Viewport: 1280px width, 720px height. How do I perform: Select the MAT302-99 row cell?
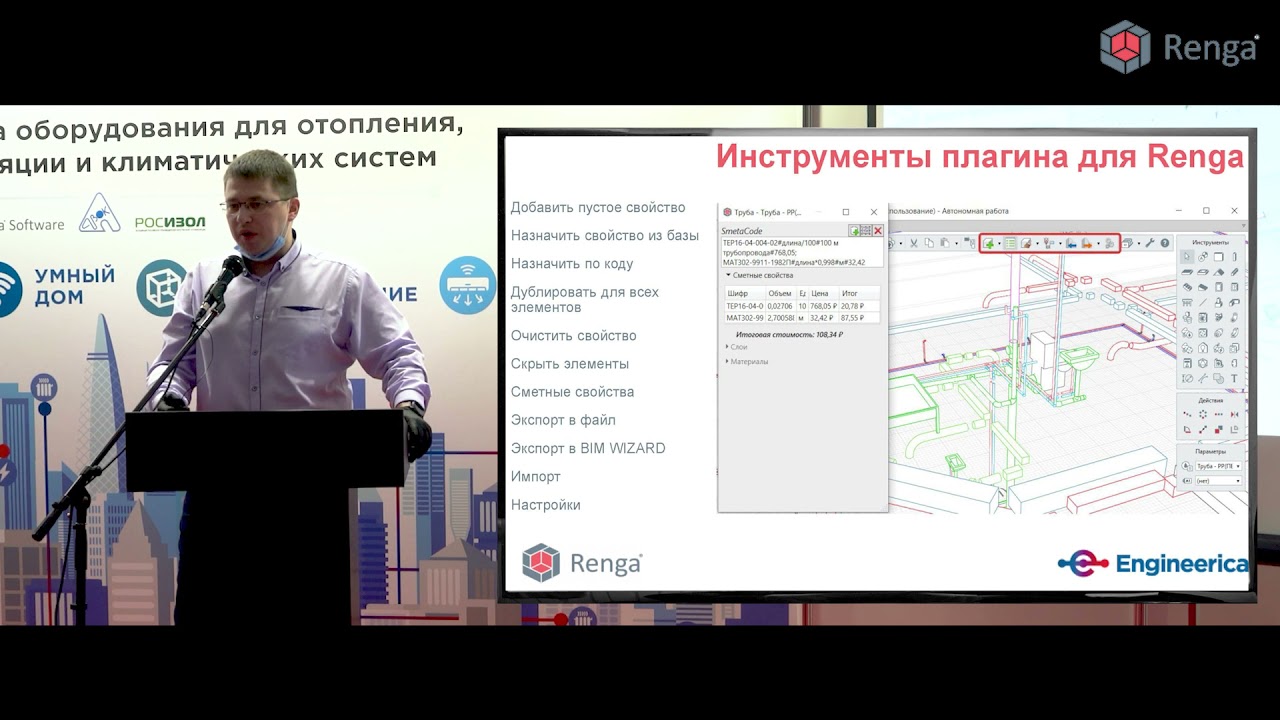click(745, 317)
